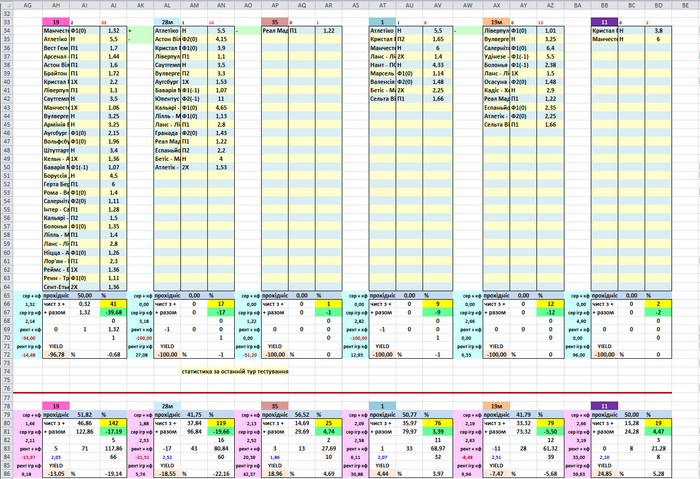Click the '-96,78' yield cell
Viewport: 700px width, 479px height.
[x=56, y=354]
